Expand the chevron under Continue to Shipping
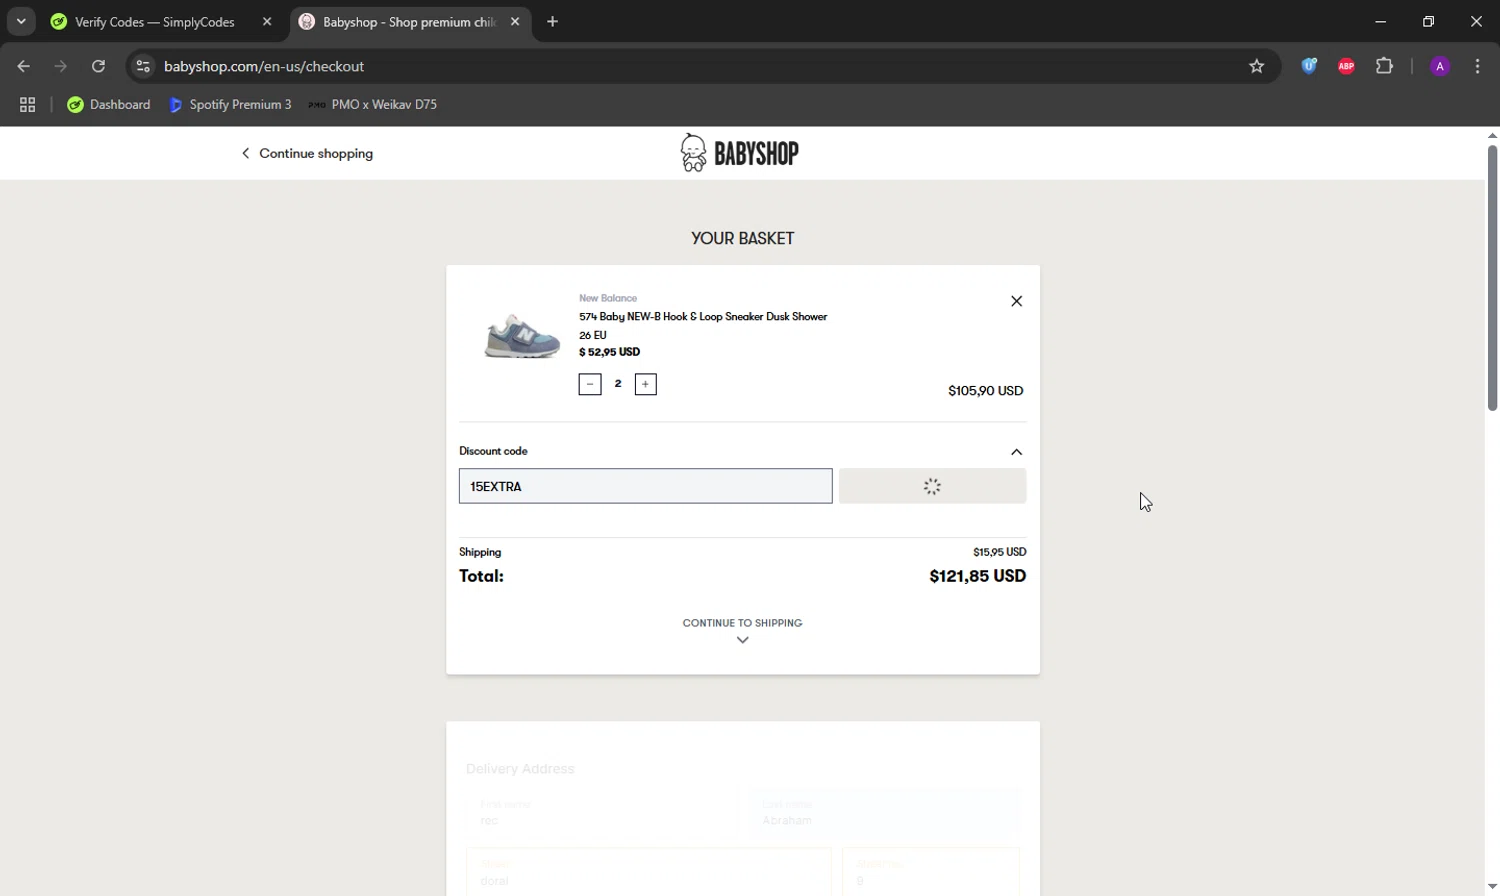1500x896 pixels. (742, 640)
